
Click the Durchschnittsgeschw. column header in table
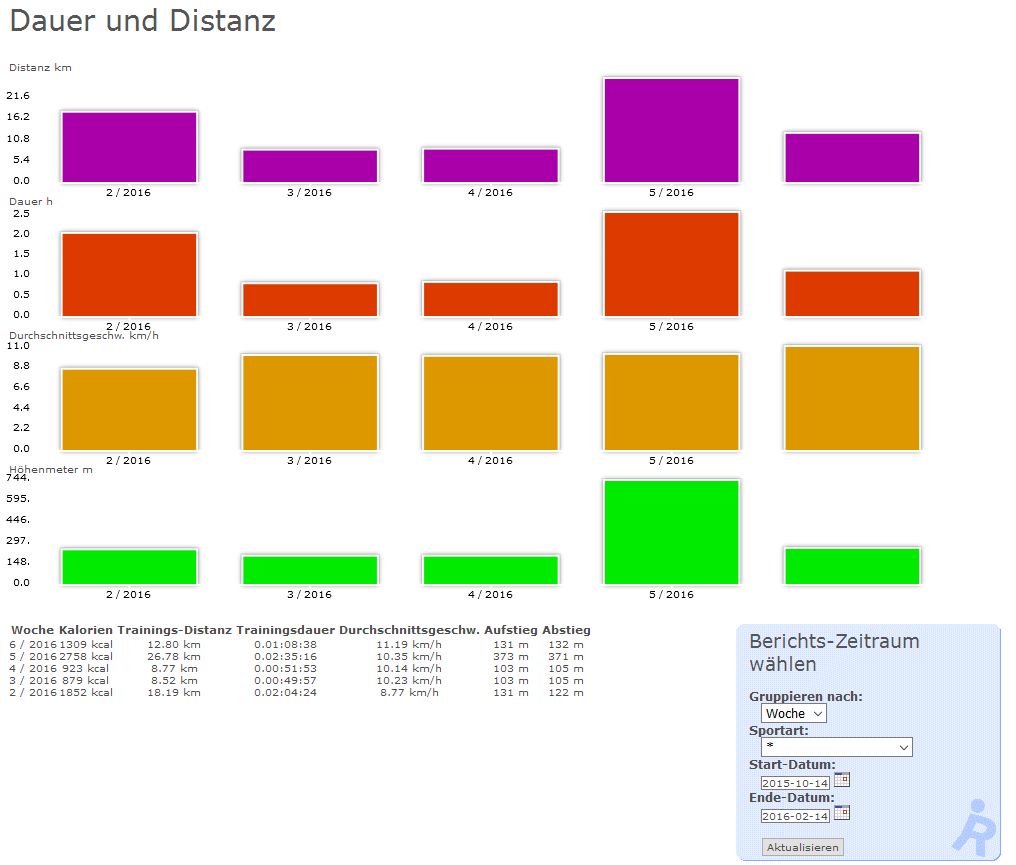pyautogui.click(x=409, y=630)
